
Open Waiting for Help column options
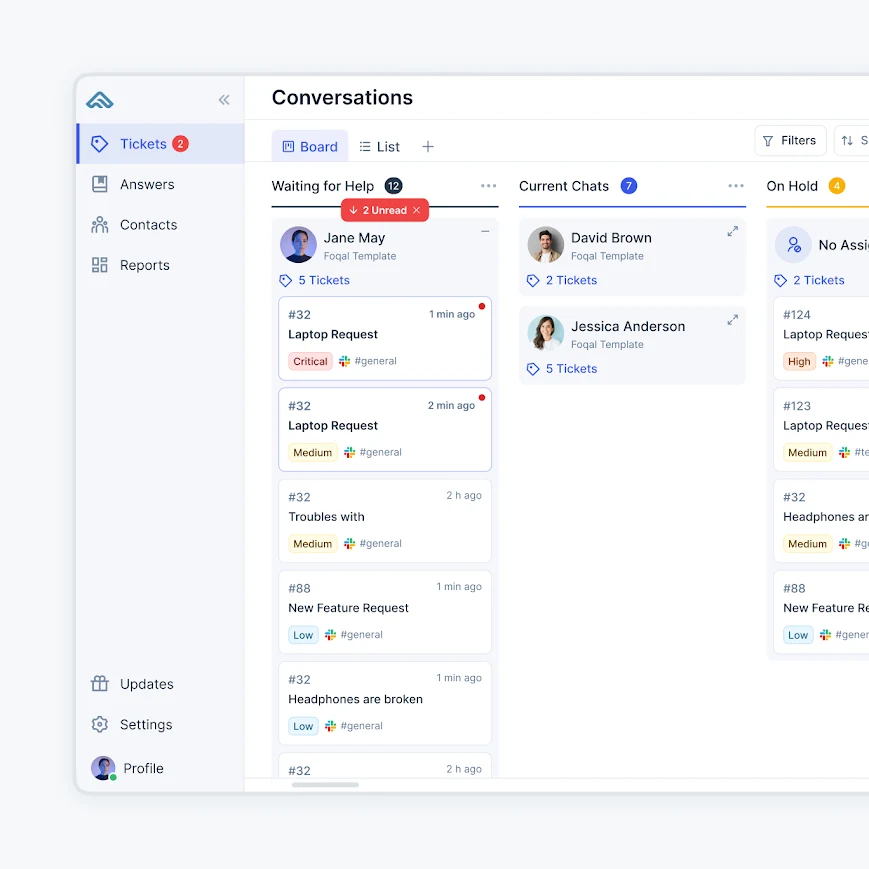tap(488, 186)
